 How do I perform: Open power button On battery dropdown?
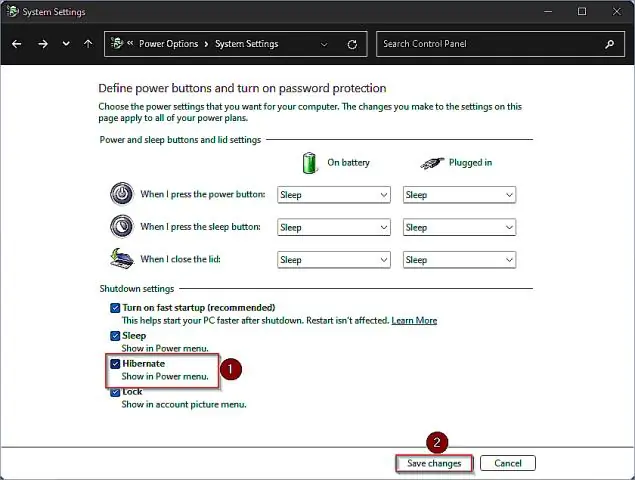[x=333, y=195]
